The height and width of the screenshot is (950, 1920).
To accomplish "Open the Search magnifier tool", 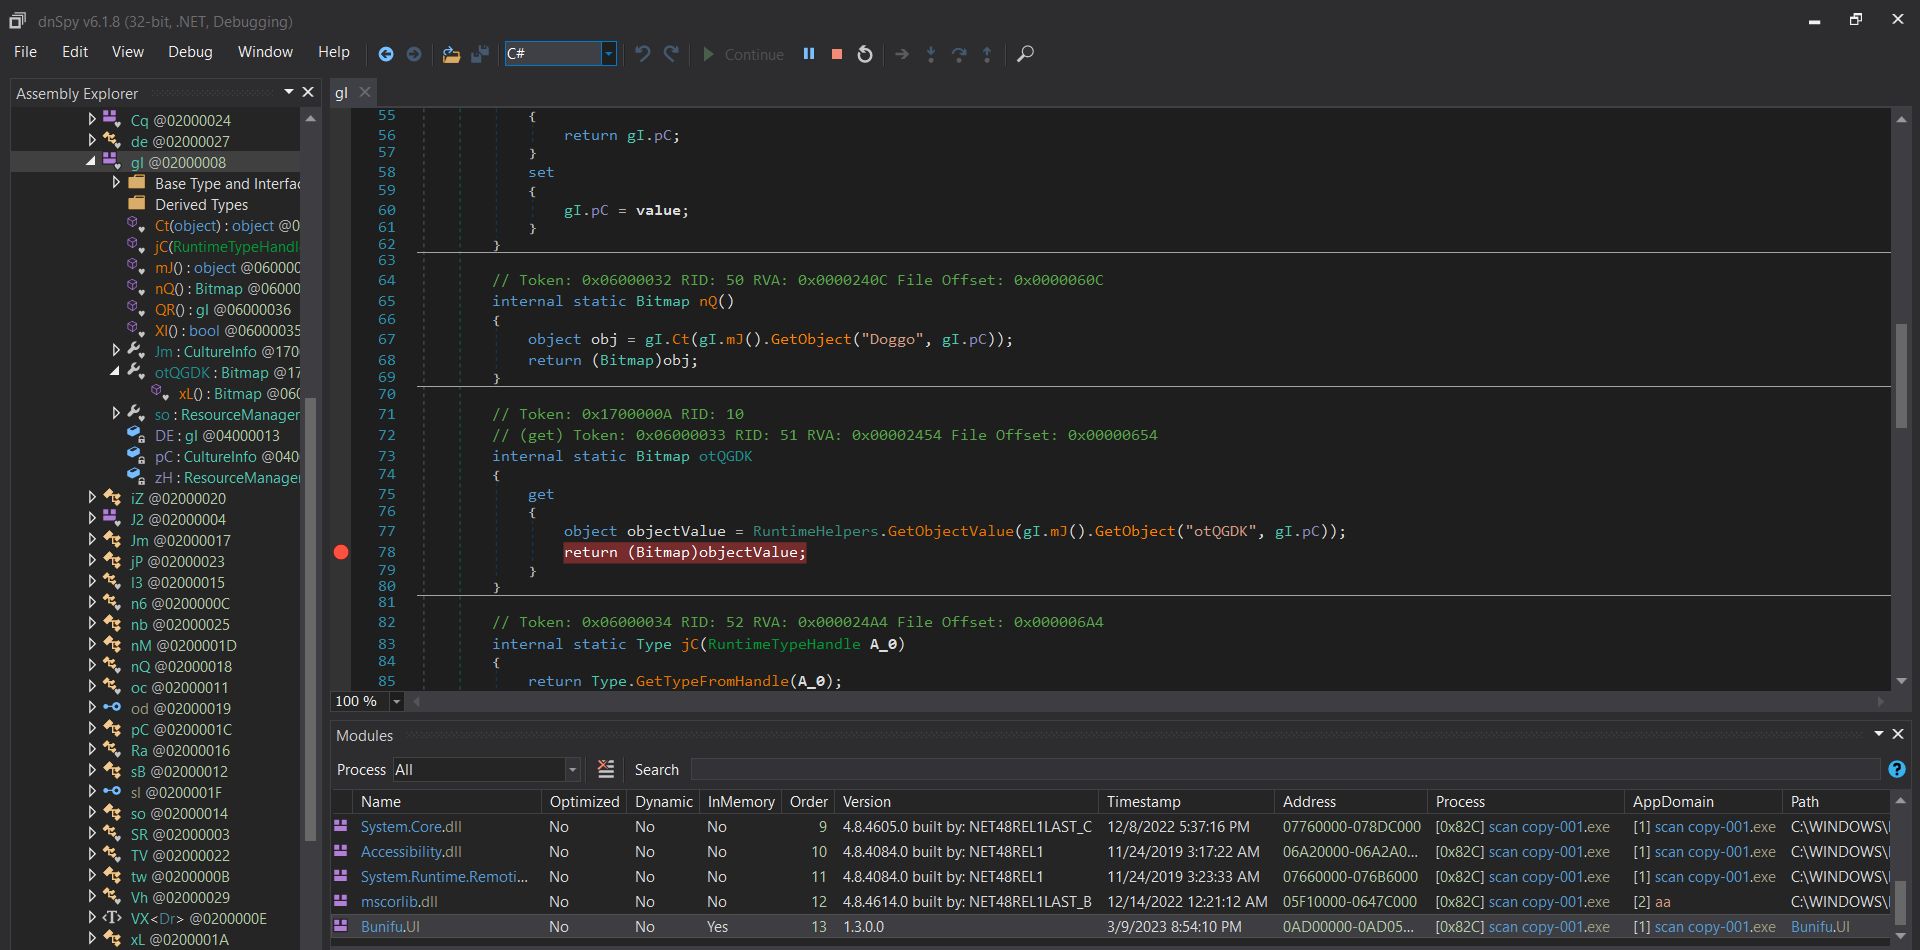I will pyautogui.click(x=1025, y=54).
